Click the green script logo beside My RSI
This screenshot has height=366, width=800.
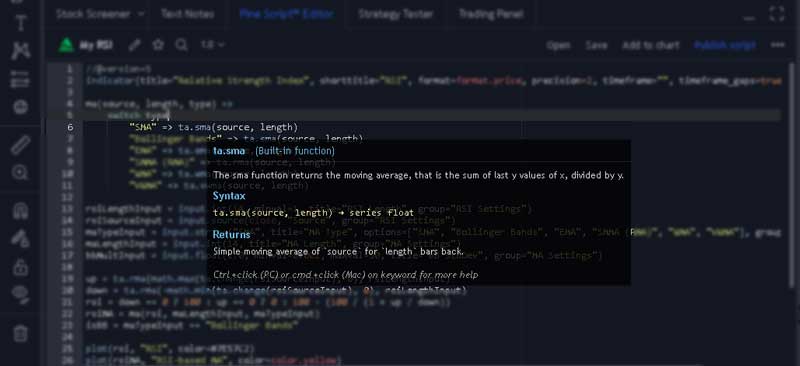[66, 45]
